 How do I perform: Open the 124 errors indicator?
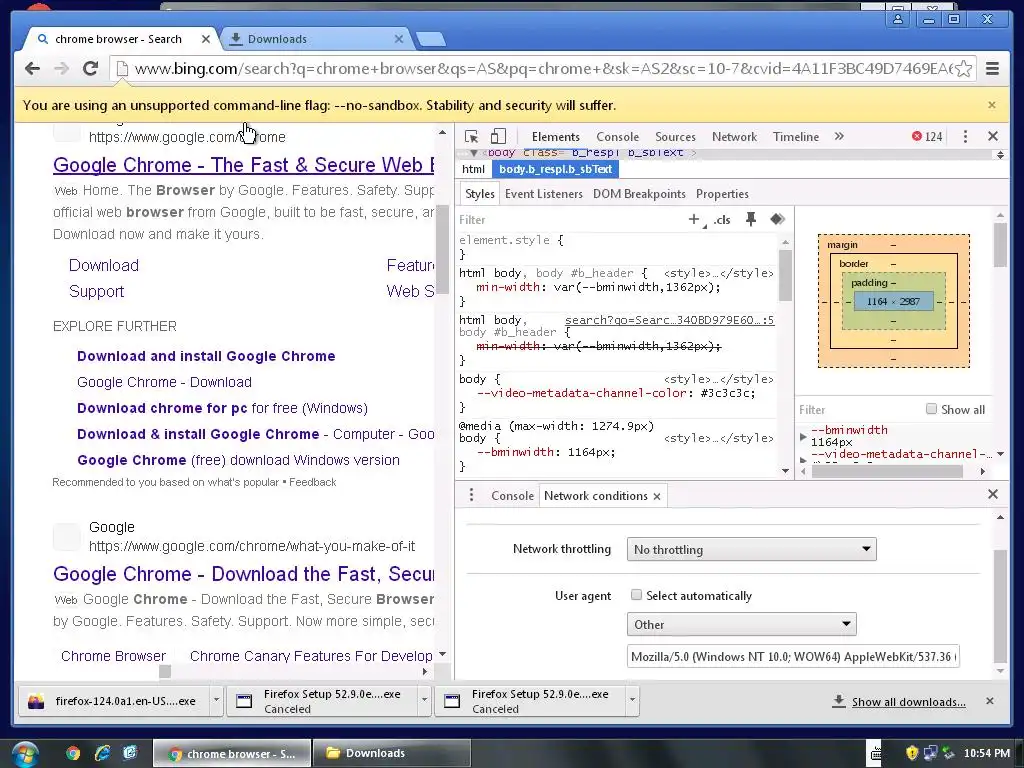tap(927, 136)
